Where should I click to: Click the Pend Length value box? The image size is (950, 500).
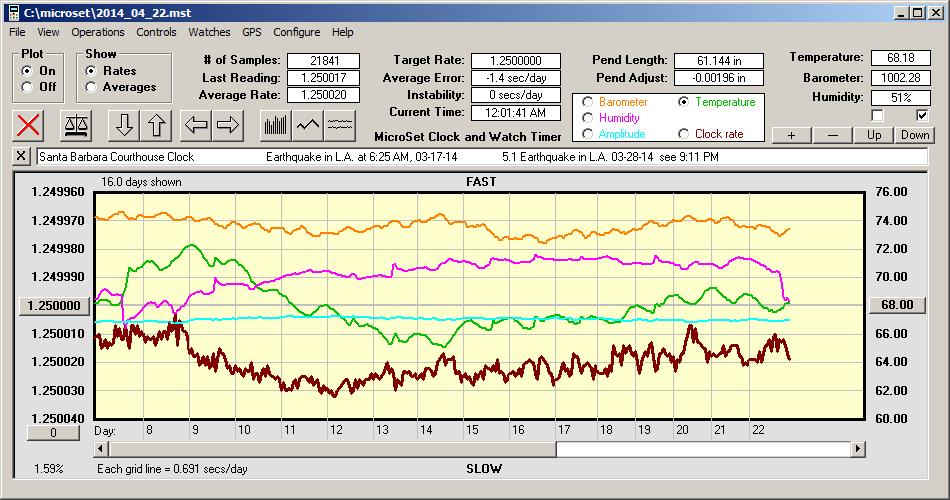click(719, 61)
